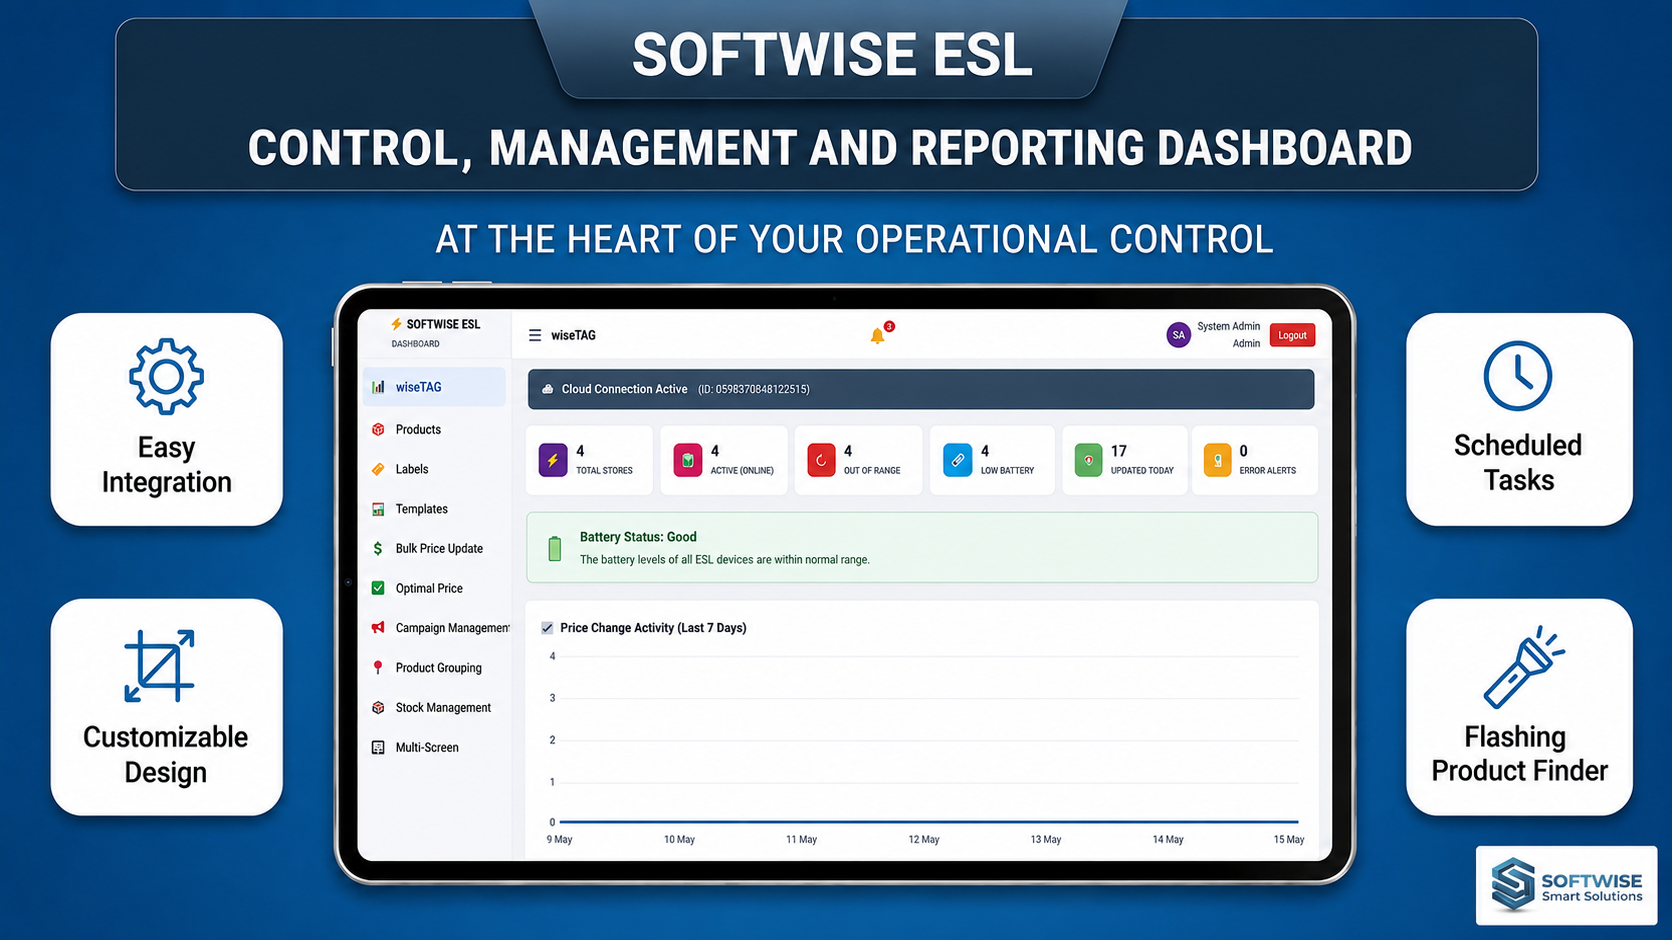
Task: Click the 'TOTAL STORES' card label
Action: point(604,471)
